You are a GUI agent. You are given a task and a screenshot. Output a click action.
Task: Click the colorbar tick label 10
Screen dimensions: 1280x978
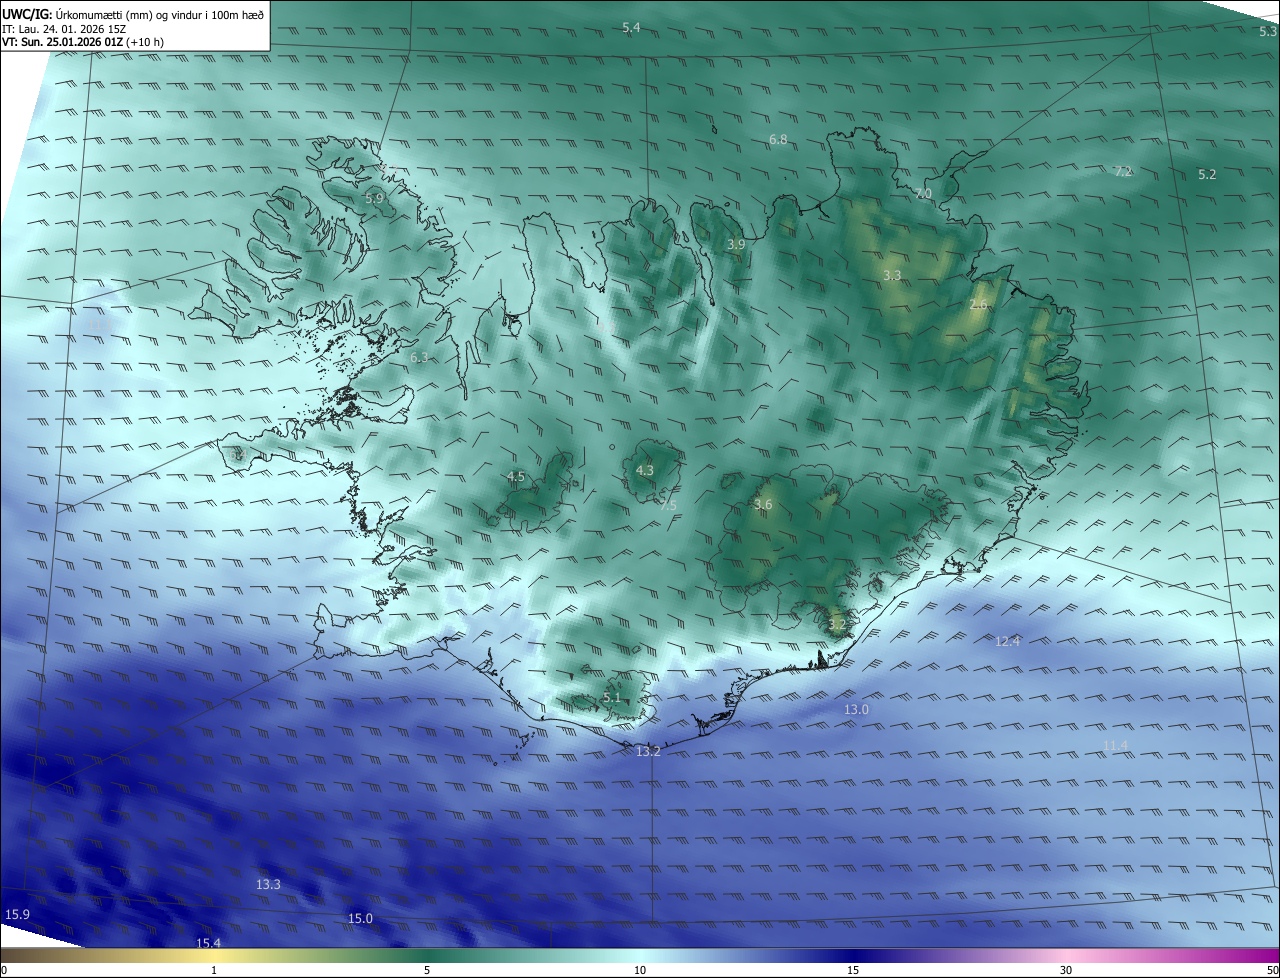tap(640, 970)
